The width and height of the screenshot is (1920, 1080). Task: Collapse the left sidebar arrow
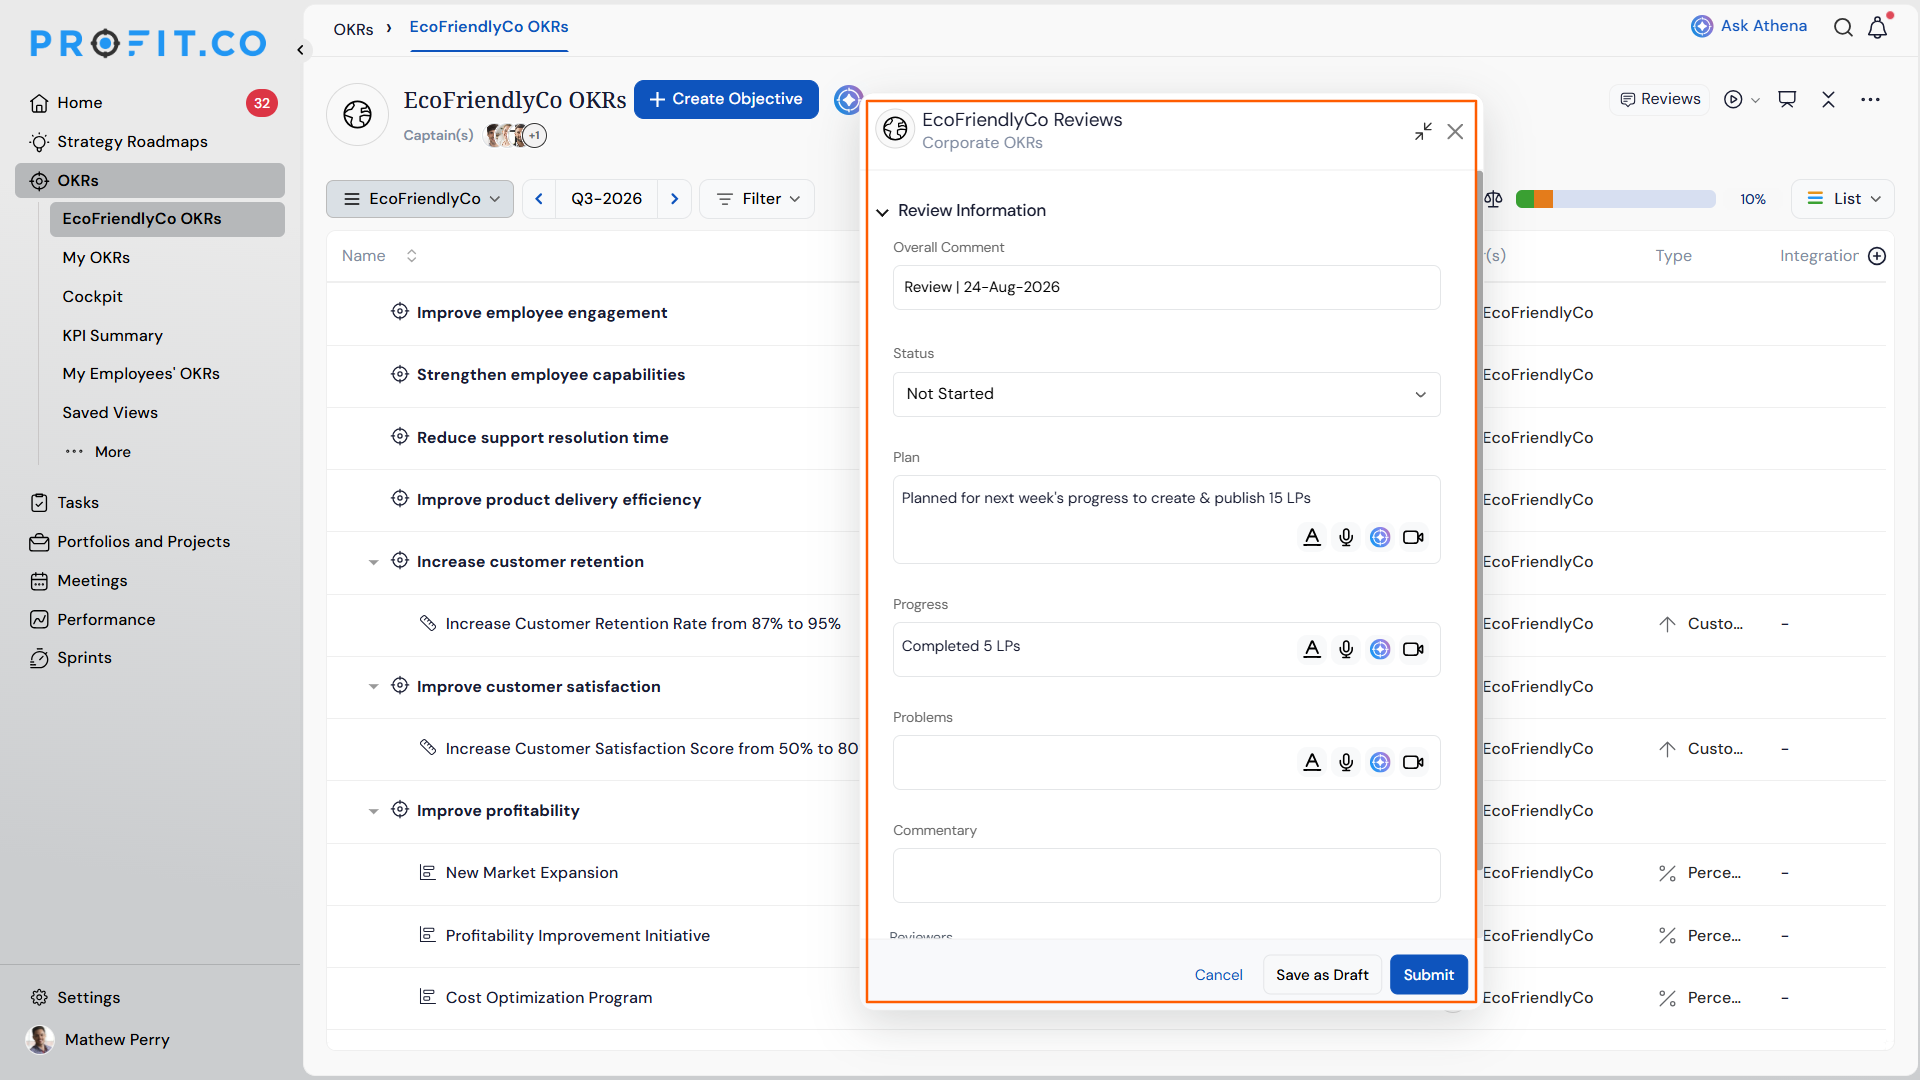(300, 49)
